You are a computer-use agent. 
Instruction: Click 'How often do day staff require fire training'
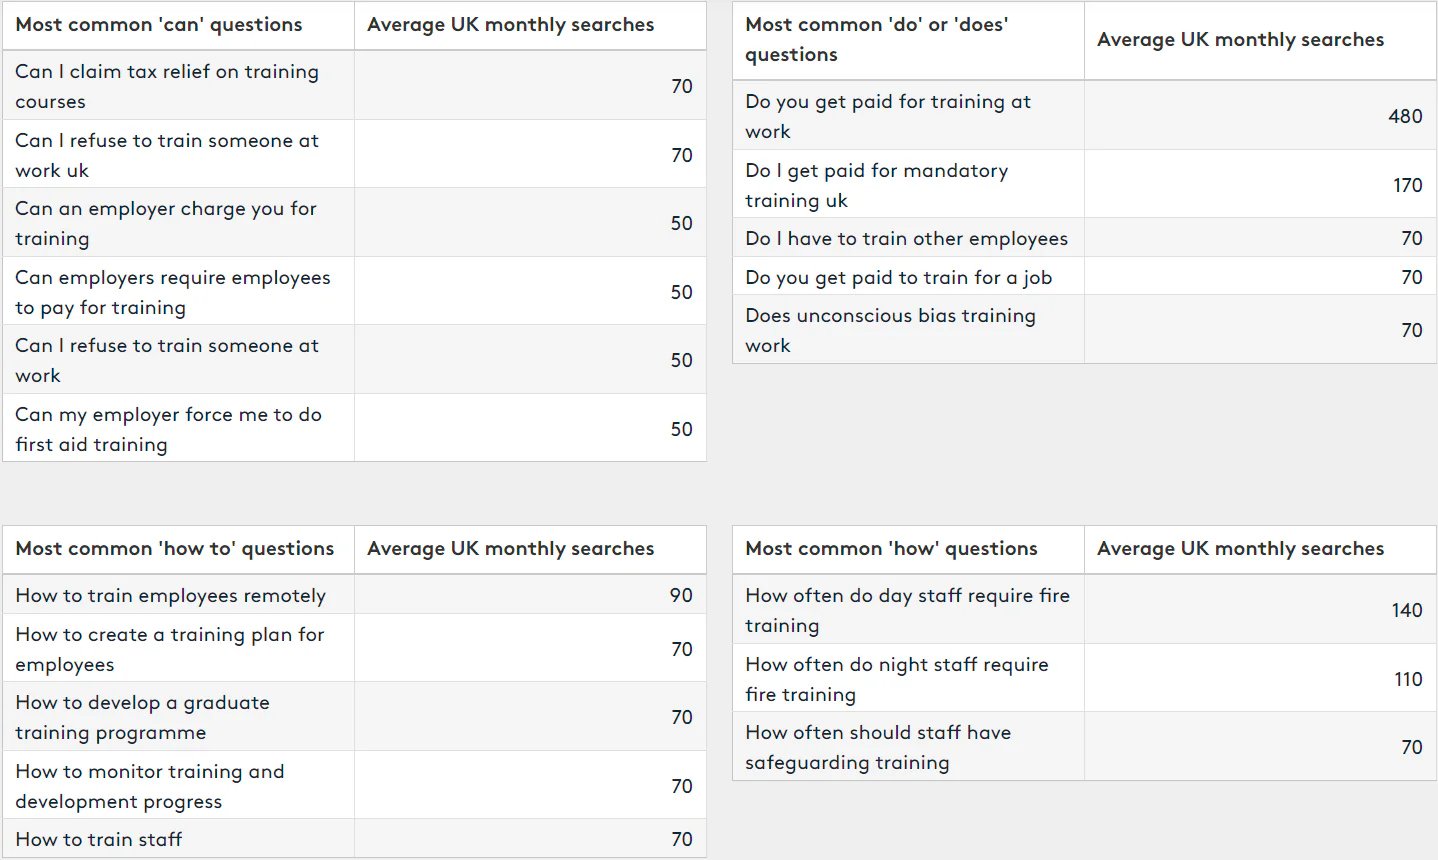907,610
